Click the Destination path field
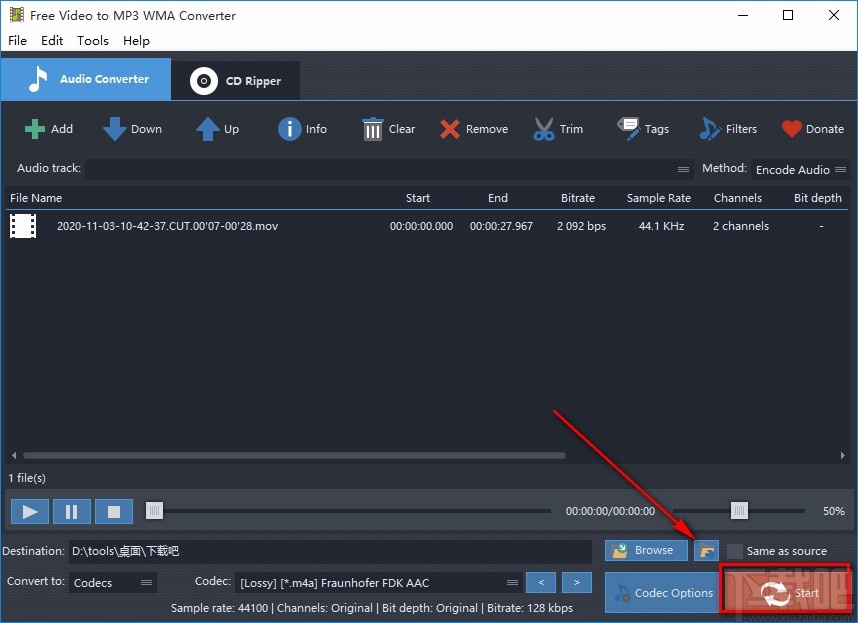Image resolution: width=858 pixels, height=623 pixels. click(330, 551)
